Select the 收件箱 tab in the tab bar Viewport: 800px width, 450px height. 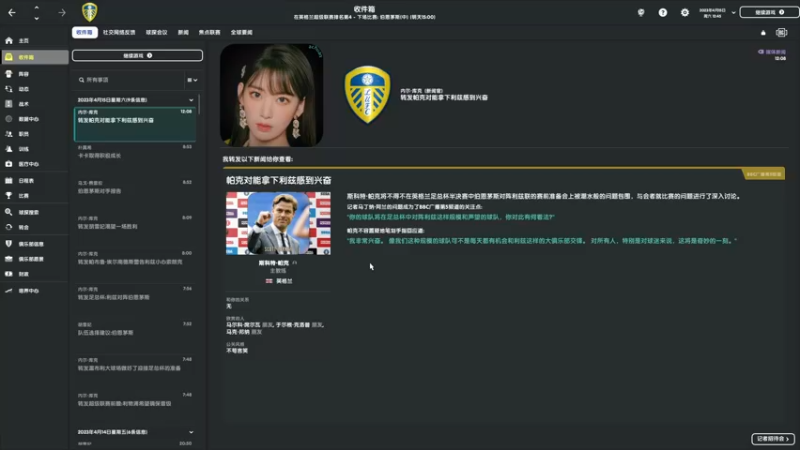[x=85, y=32]
